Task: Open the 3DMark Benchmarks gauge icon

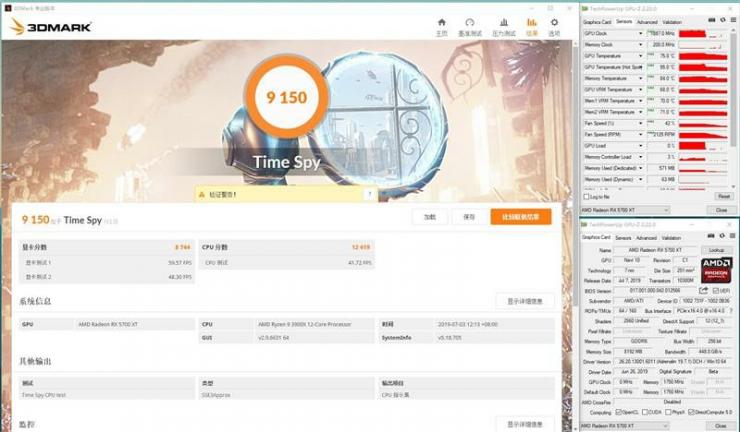Action: pos(470,23)
